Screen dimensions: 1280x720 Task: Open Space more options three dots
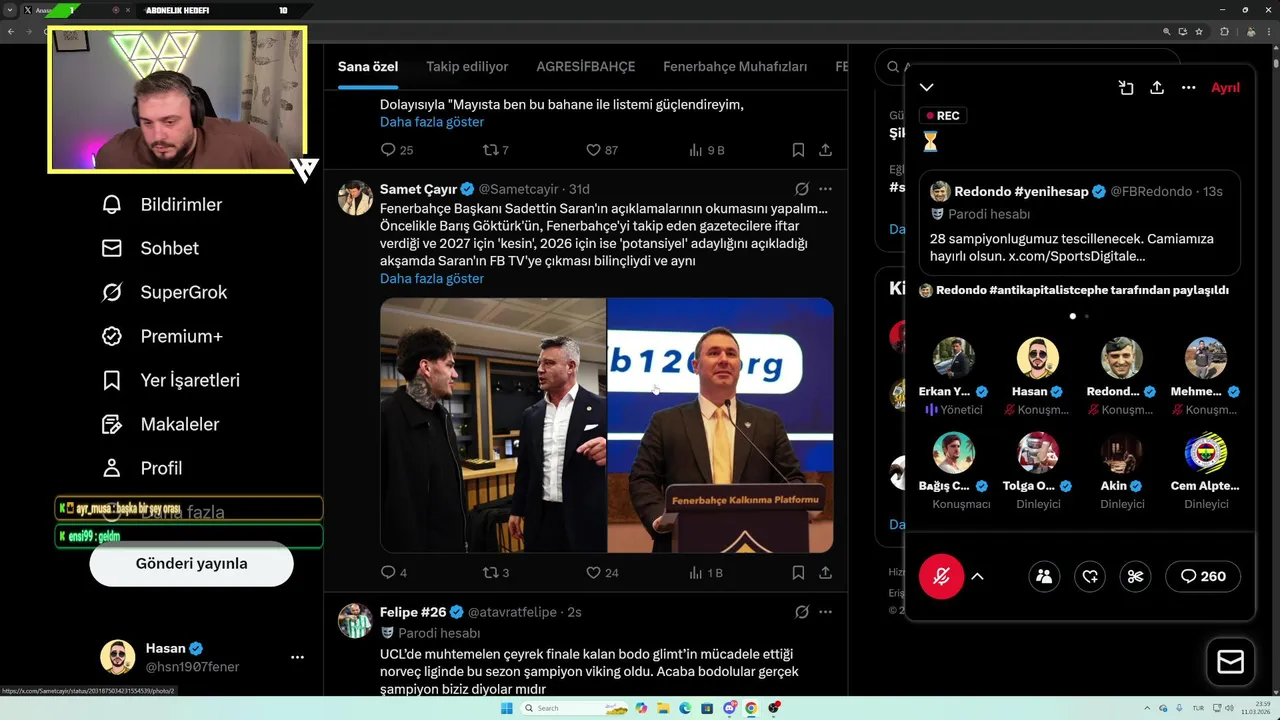tap(1188, 88)
